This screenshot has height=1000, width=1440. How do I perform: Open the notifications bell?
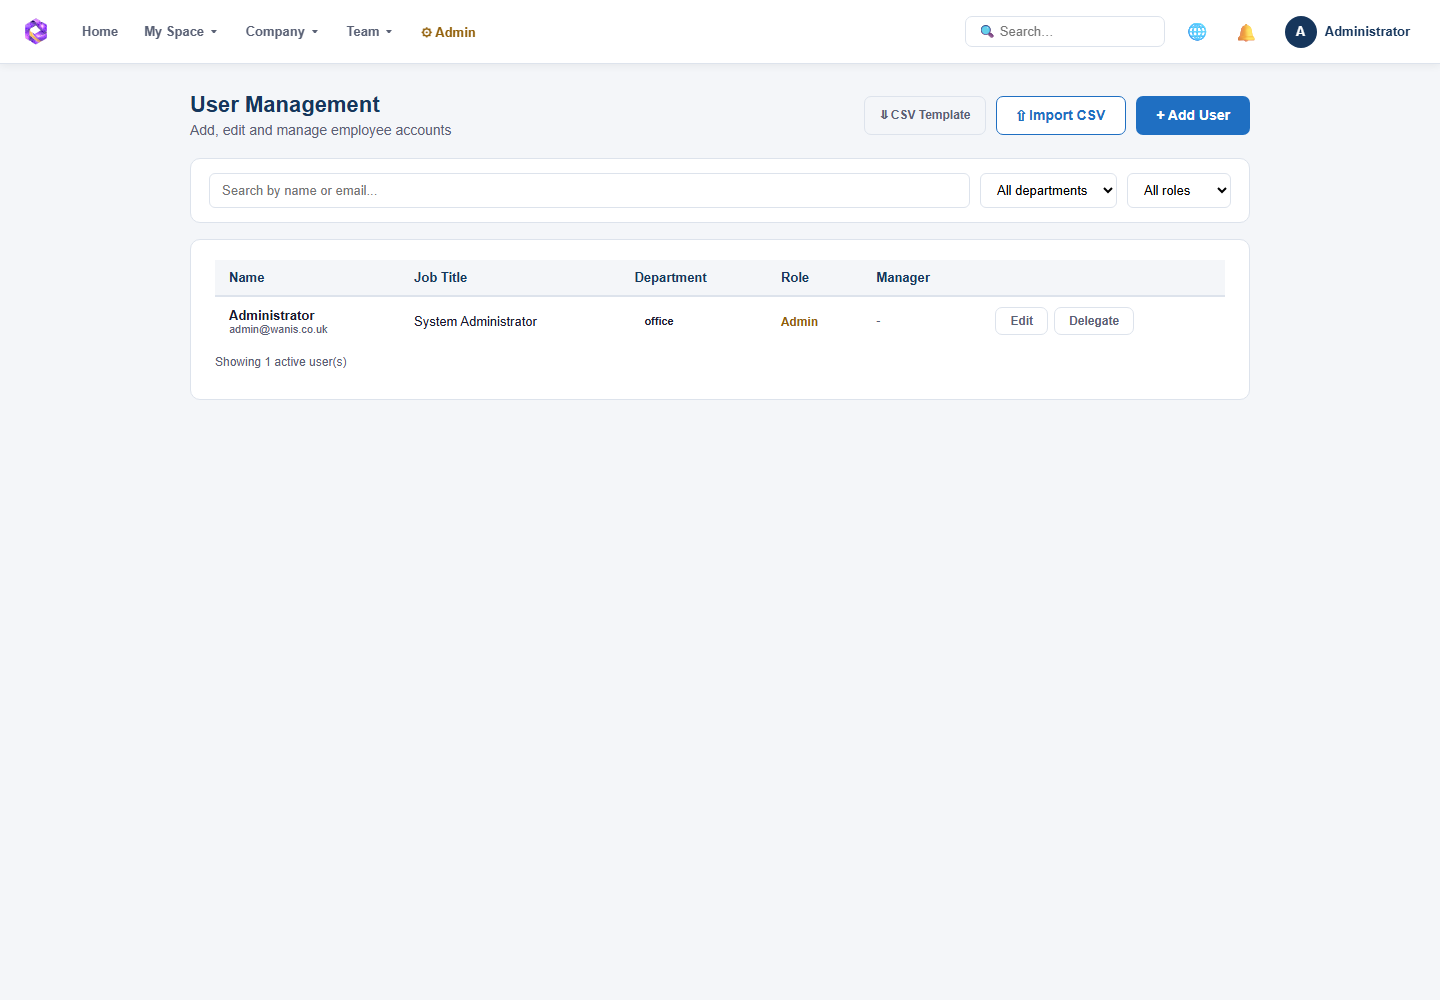(x=1246, y=32)
